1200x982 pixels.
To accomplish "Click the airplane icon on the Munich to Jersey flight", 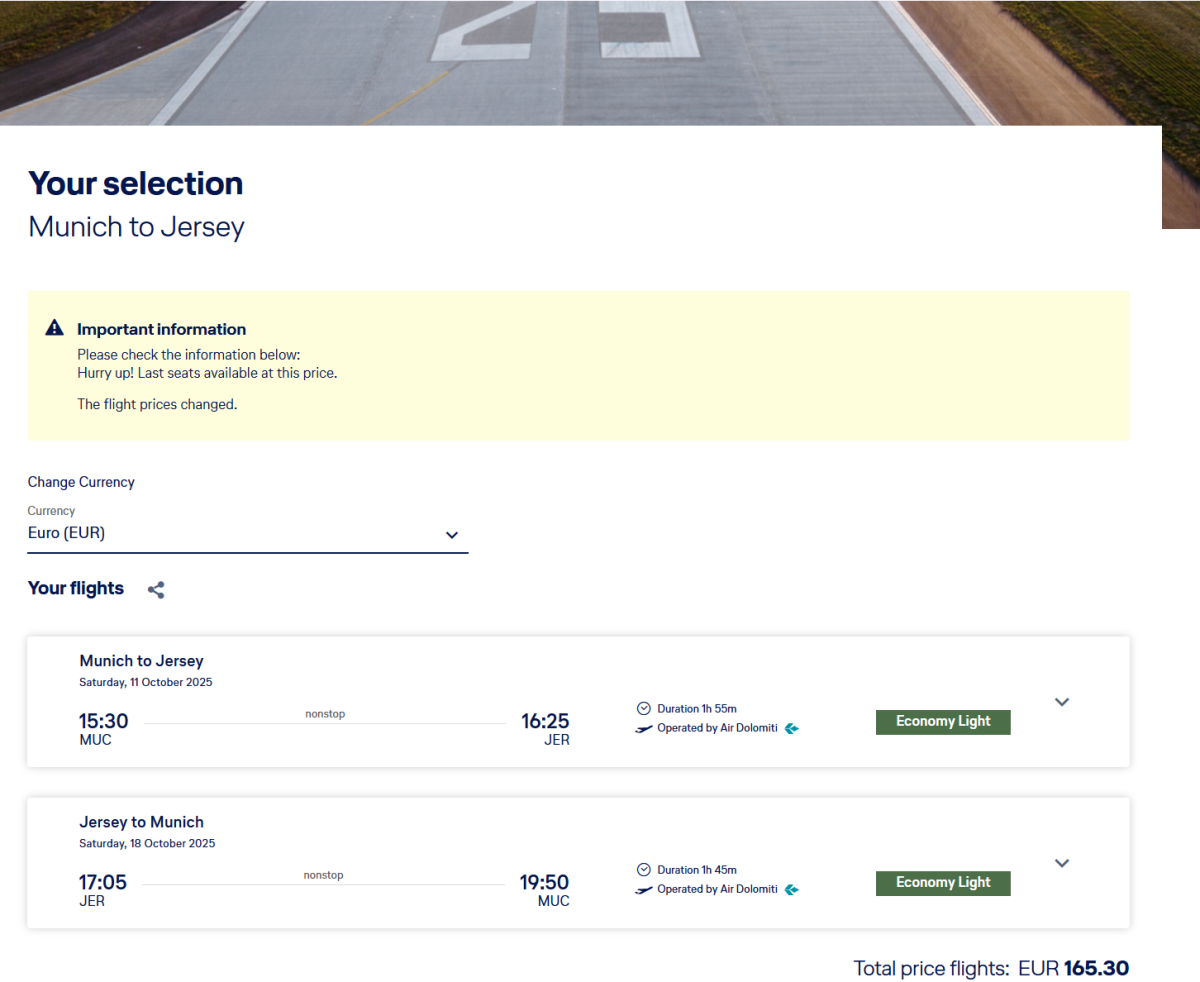I will coord(644,729).
